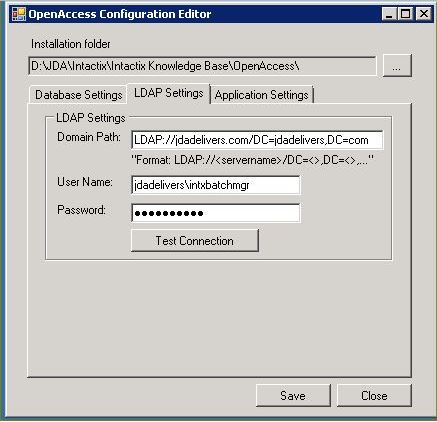Screen dimensions: 437x422
Task: Select the LDAP Settings tab
Action: [169, 93]
